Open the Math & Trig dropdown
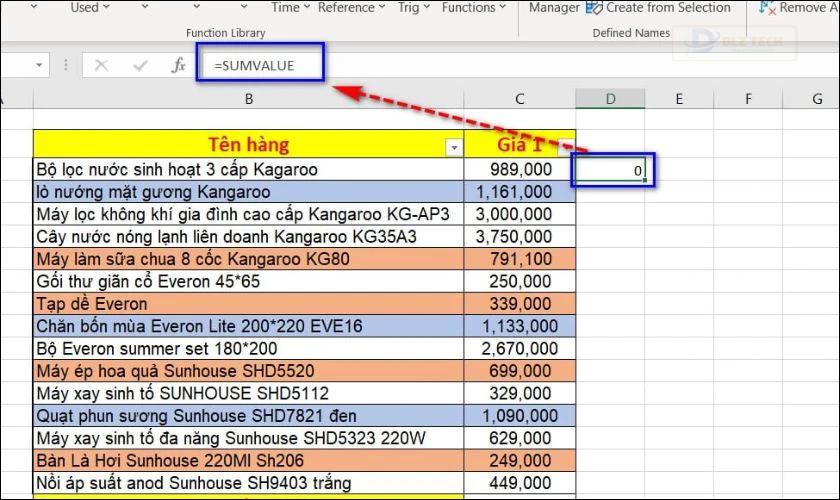Image resolution: width=840 pixels, height=500 pixels. (414, 7)
